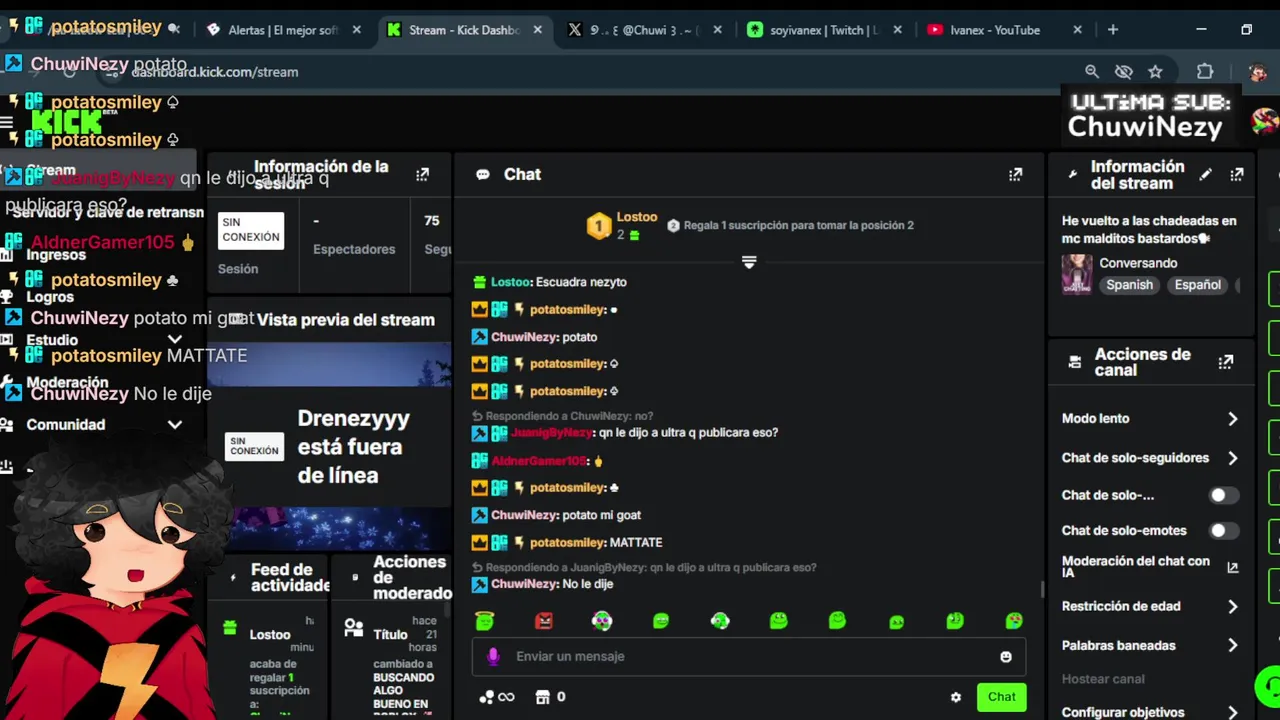Expand Chat de solo-seguidores options

[1232, 458]
